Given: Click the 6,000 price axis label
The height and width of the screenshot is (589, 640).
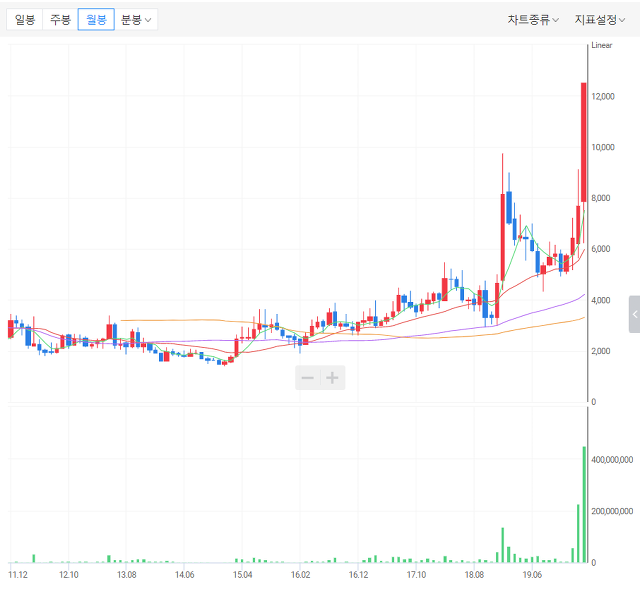Looking at the screenshot, I should click(601, 249).
